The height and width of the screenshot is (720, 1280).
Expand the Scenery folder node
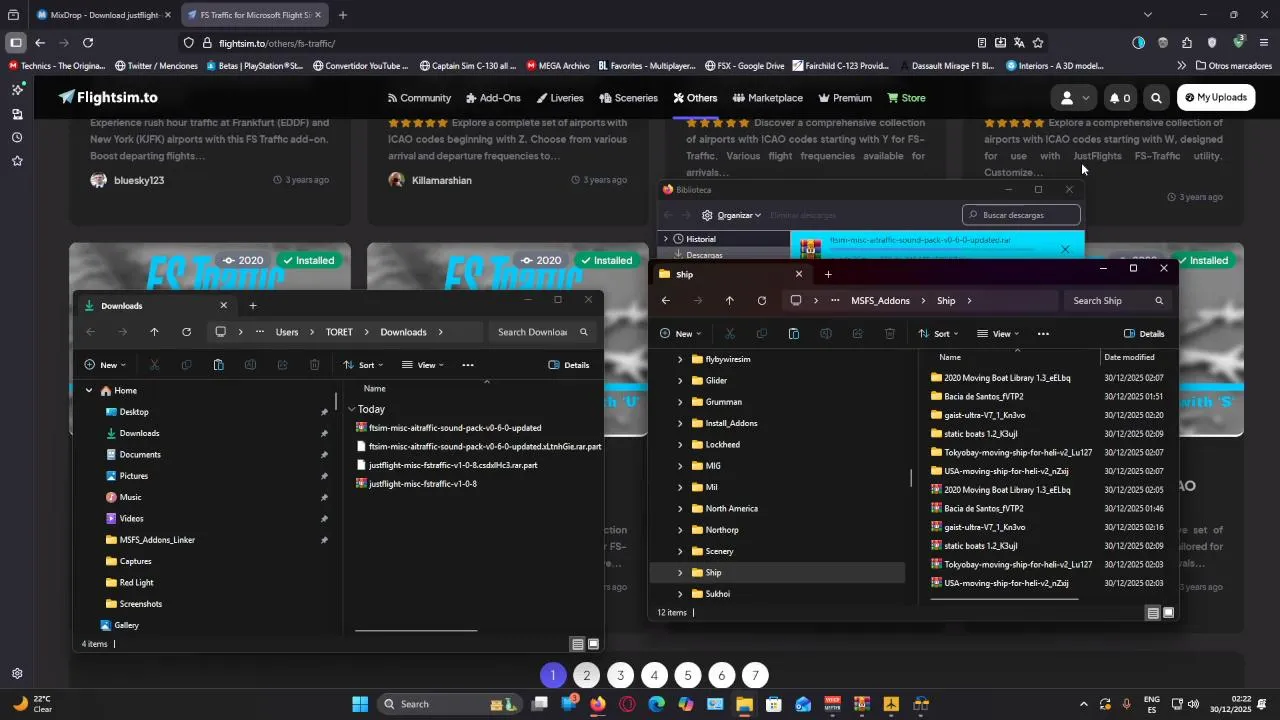coord(681,552)
